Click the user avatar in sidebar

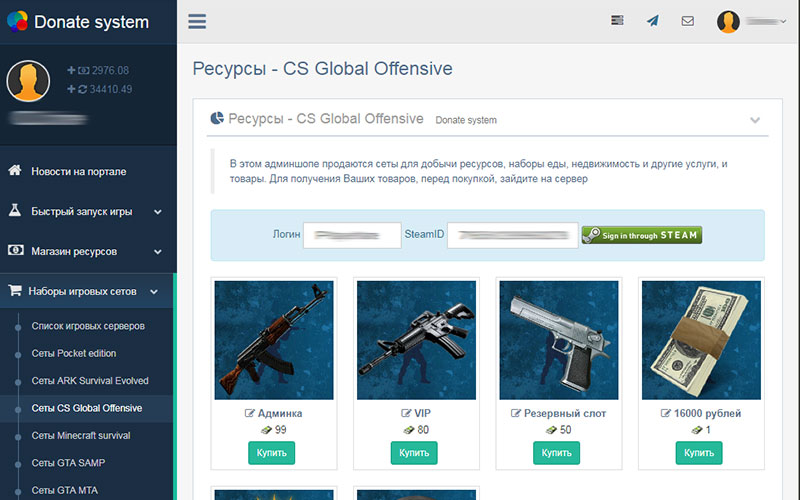coord(28,81)
